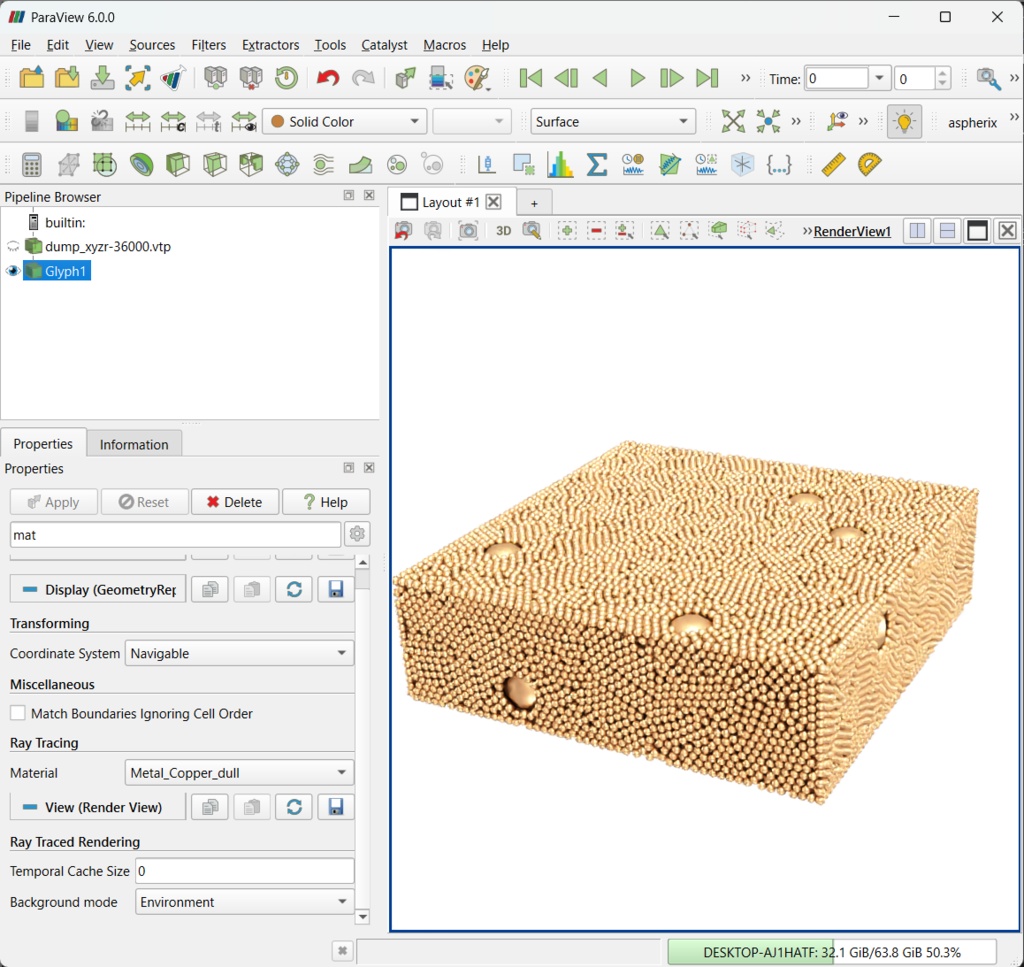Open the Solid Color coloring selector

coord(344,120)
